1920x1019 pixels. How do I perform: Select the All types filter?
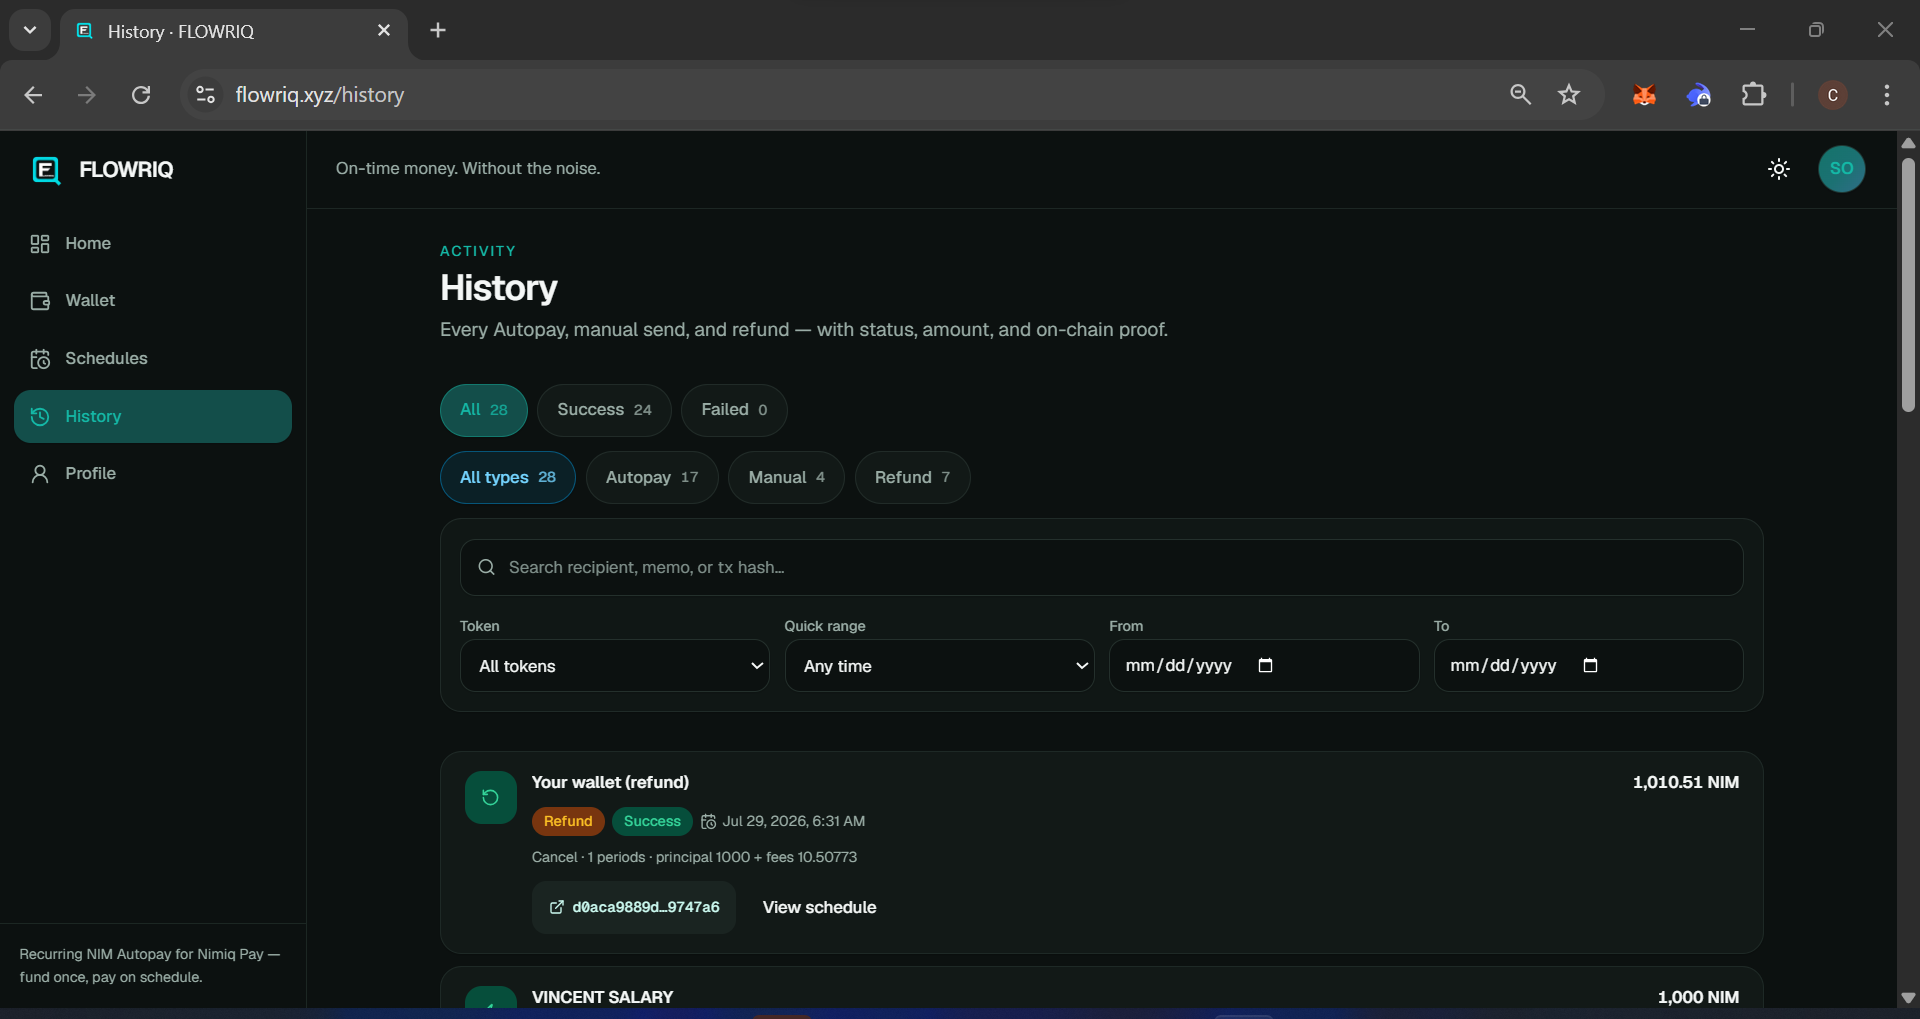point(508,478)
